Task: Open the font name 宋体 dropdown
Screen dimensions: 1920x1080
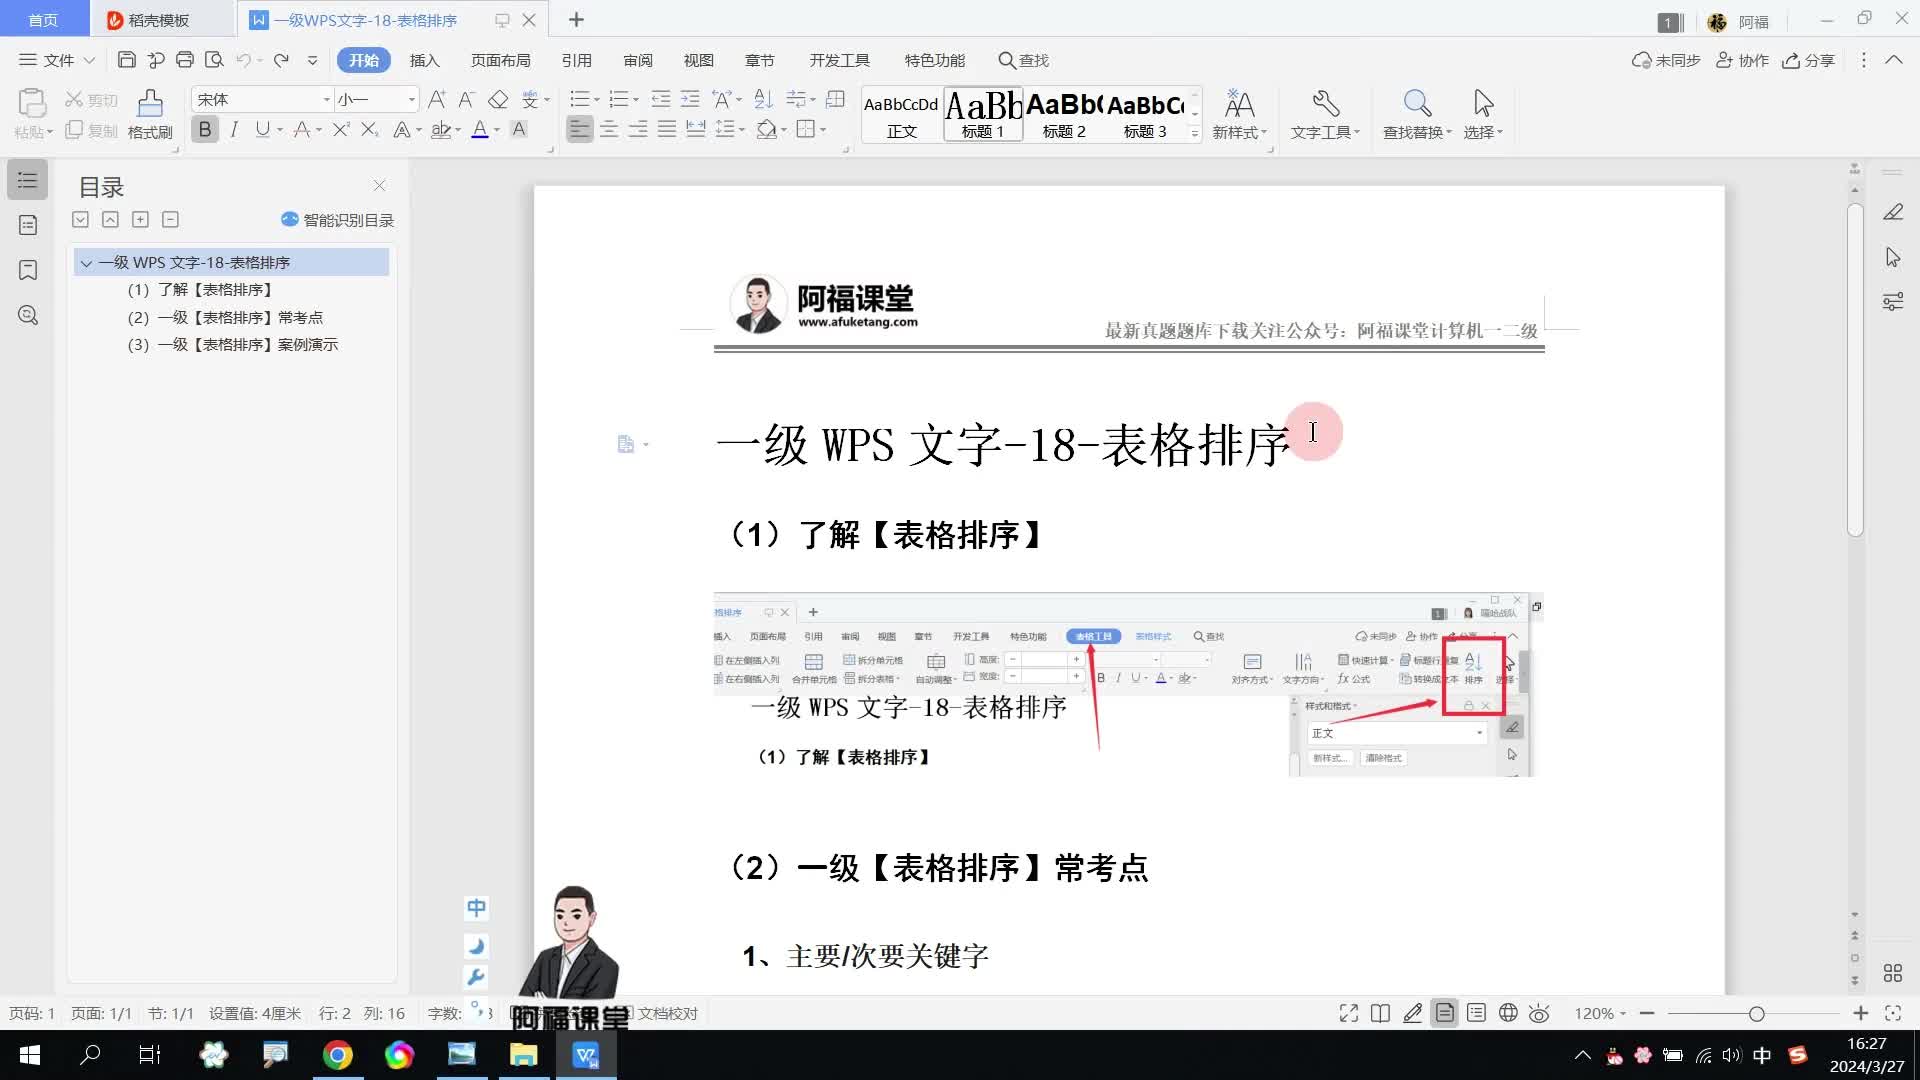Action: click(x=326, y=99)
